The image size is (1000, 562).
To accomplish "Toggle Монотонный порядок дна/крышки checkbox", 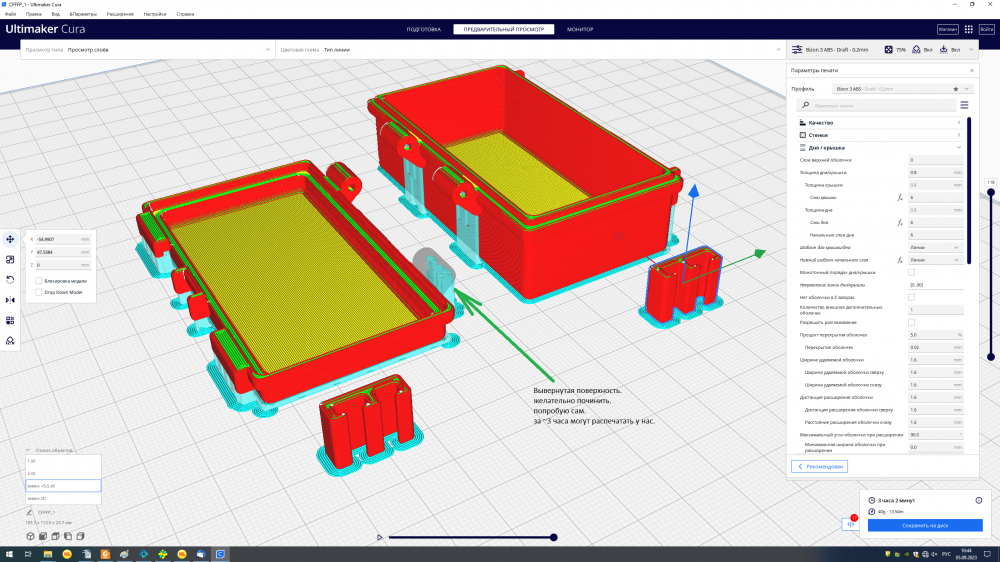I will click(x=911, y=272).
